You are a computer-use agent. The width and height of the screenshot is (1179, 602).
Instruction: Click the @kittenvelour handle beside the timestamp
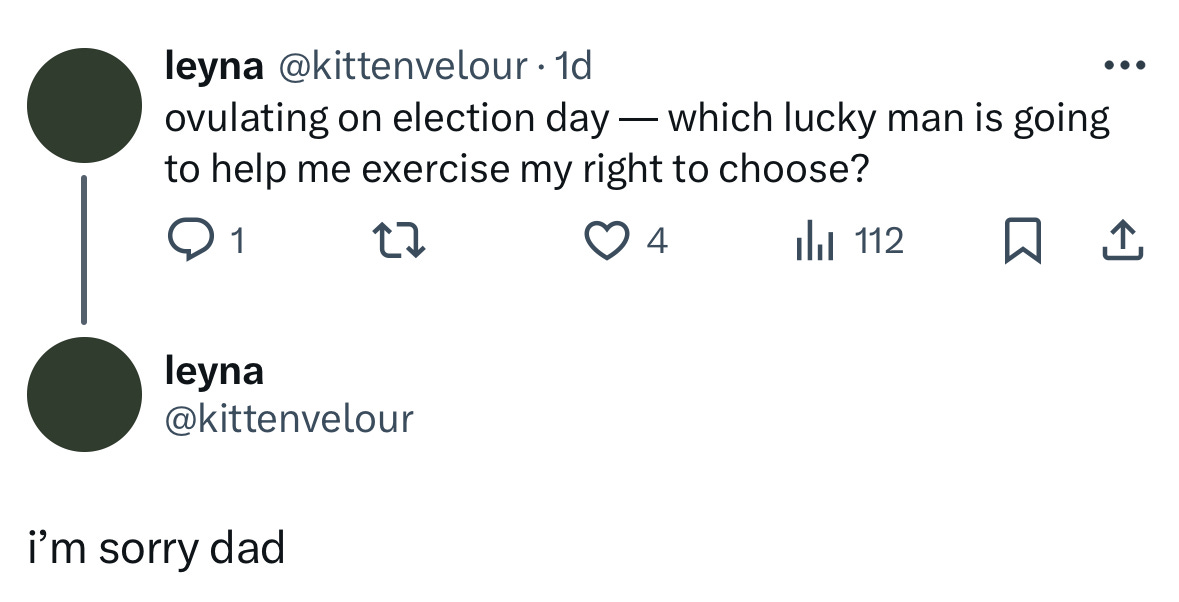[400, 66]
